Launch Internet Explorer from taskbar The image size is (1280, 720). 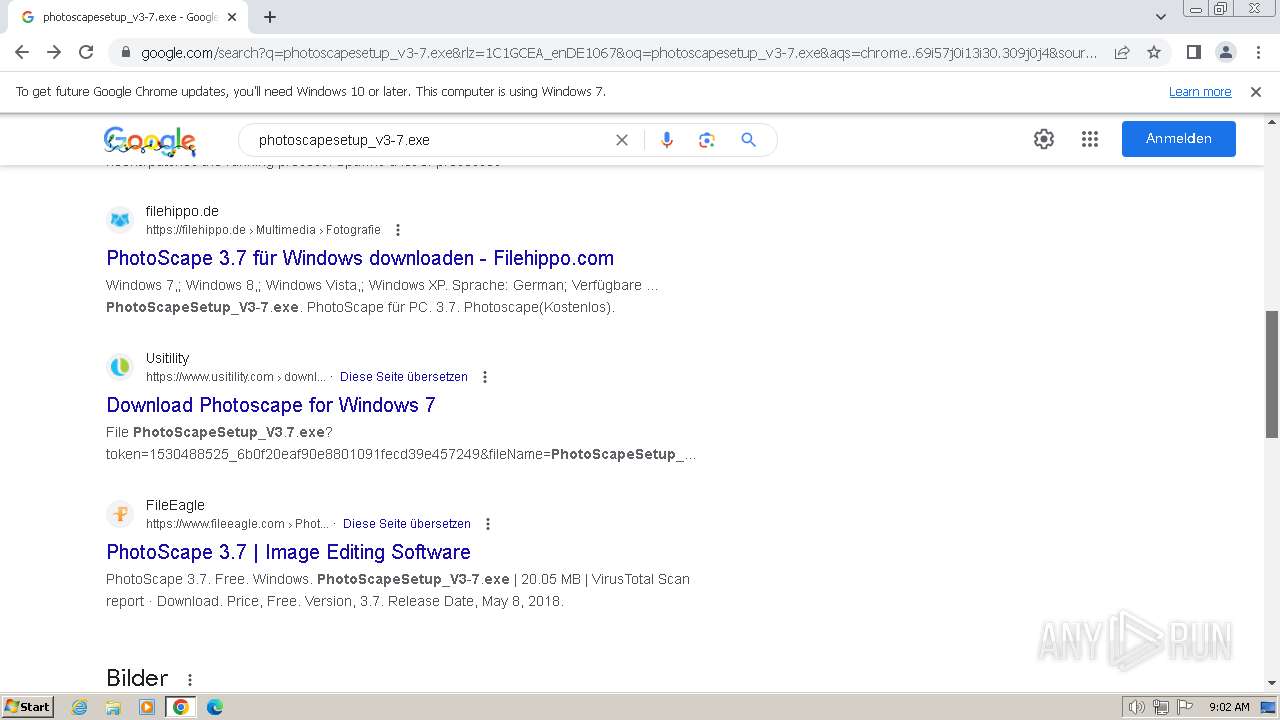[80, 707]
